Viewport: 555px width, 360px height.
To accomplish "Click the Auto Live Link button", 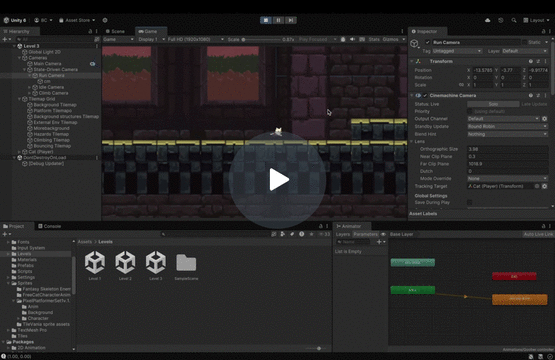I will (538, 234).
